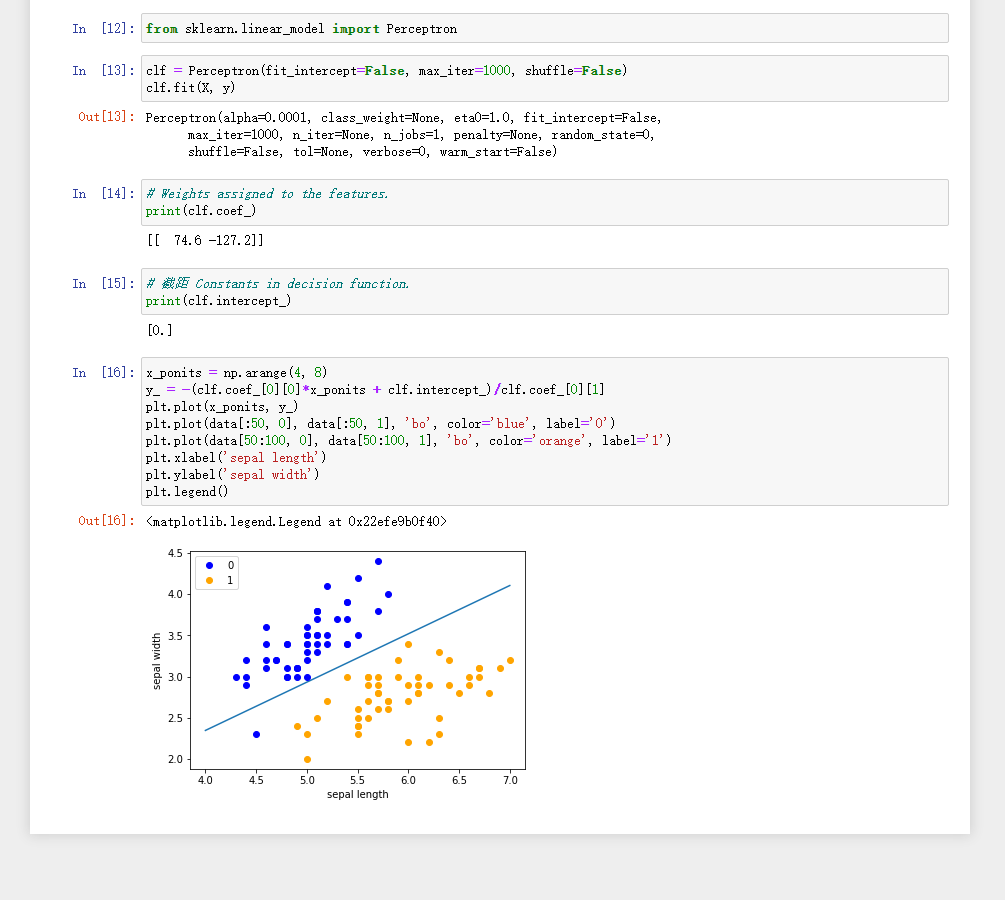
Task: Click the In [16] prompt label
Action: (103, 373)
